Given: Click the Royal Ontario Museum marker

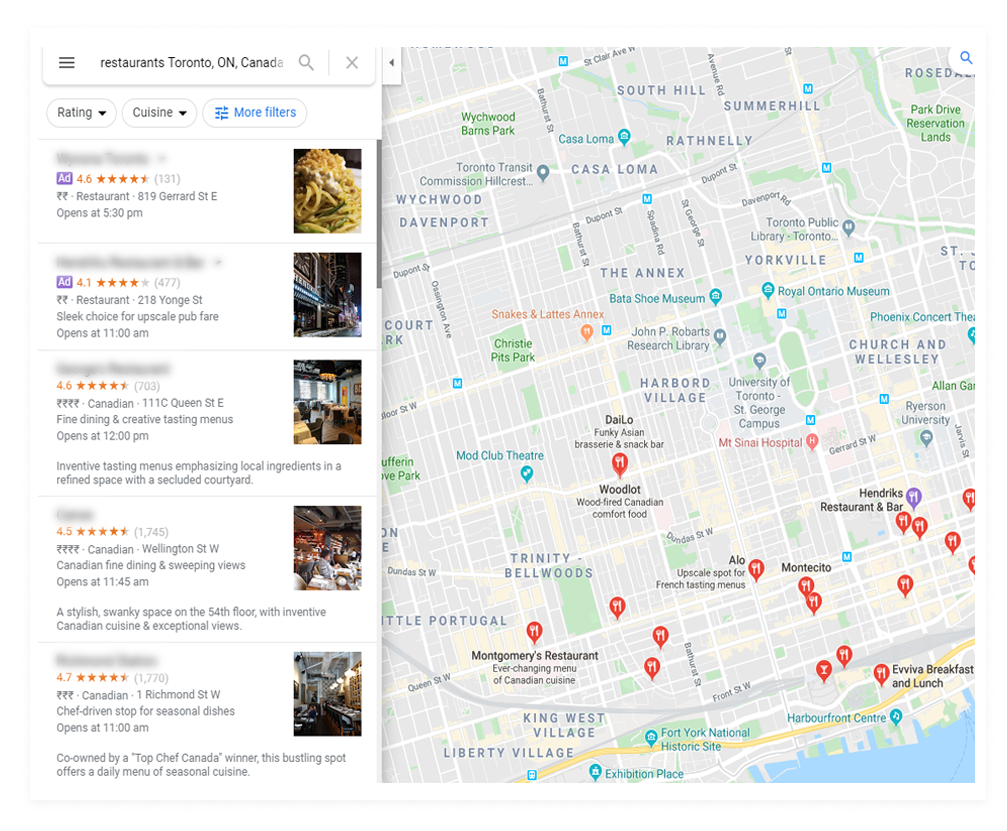Looking at the screenshot, I should (767, 290).
